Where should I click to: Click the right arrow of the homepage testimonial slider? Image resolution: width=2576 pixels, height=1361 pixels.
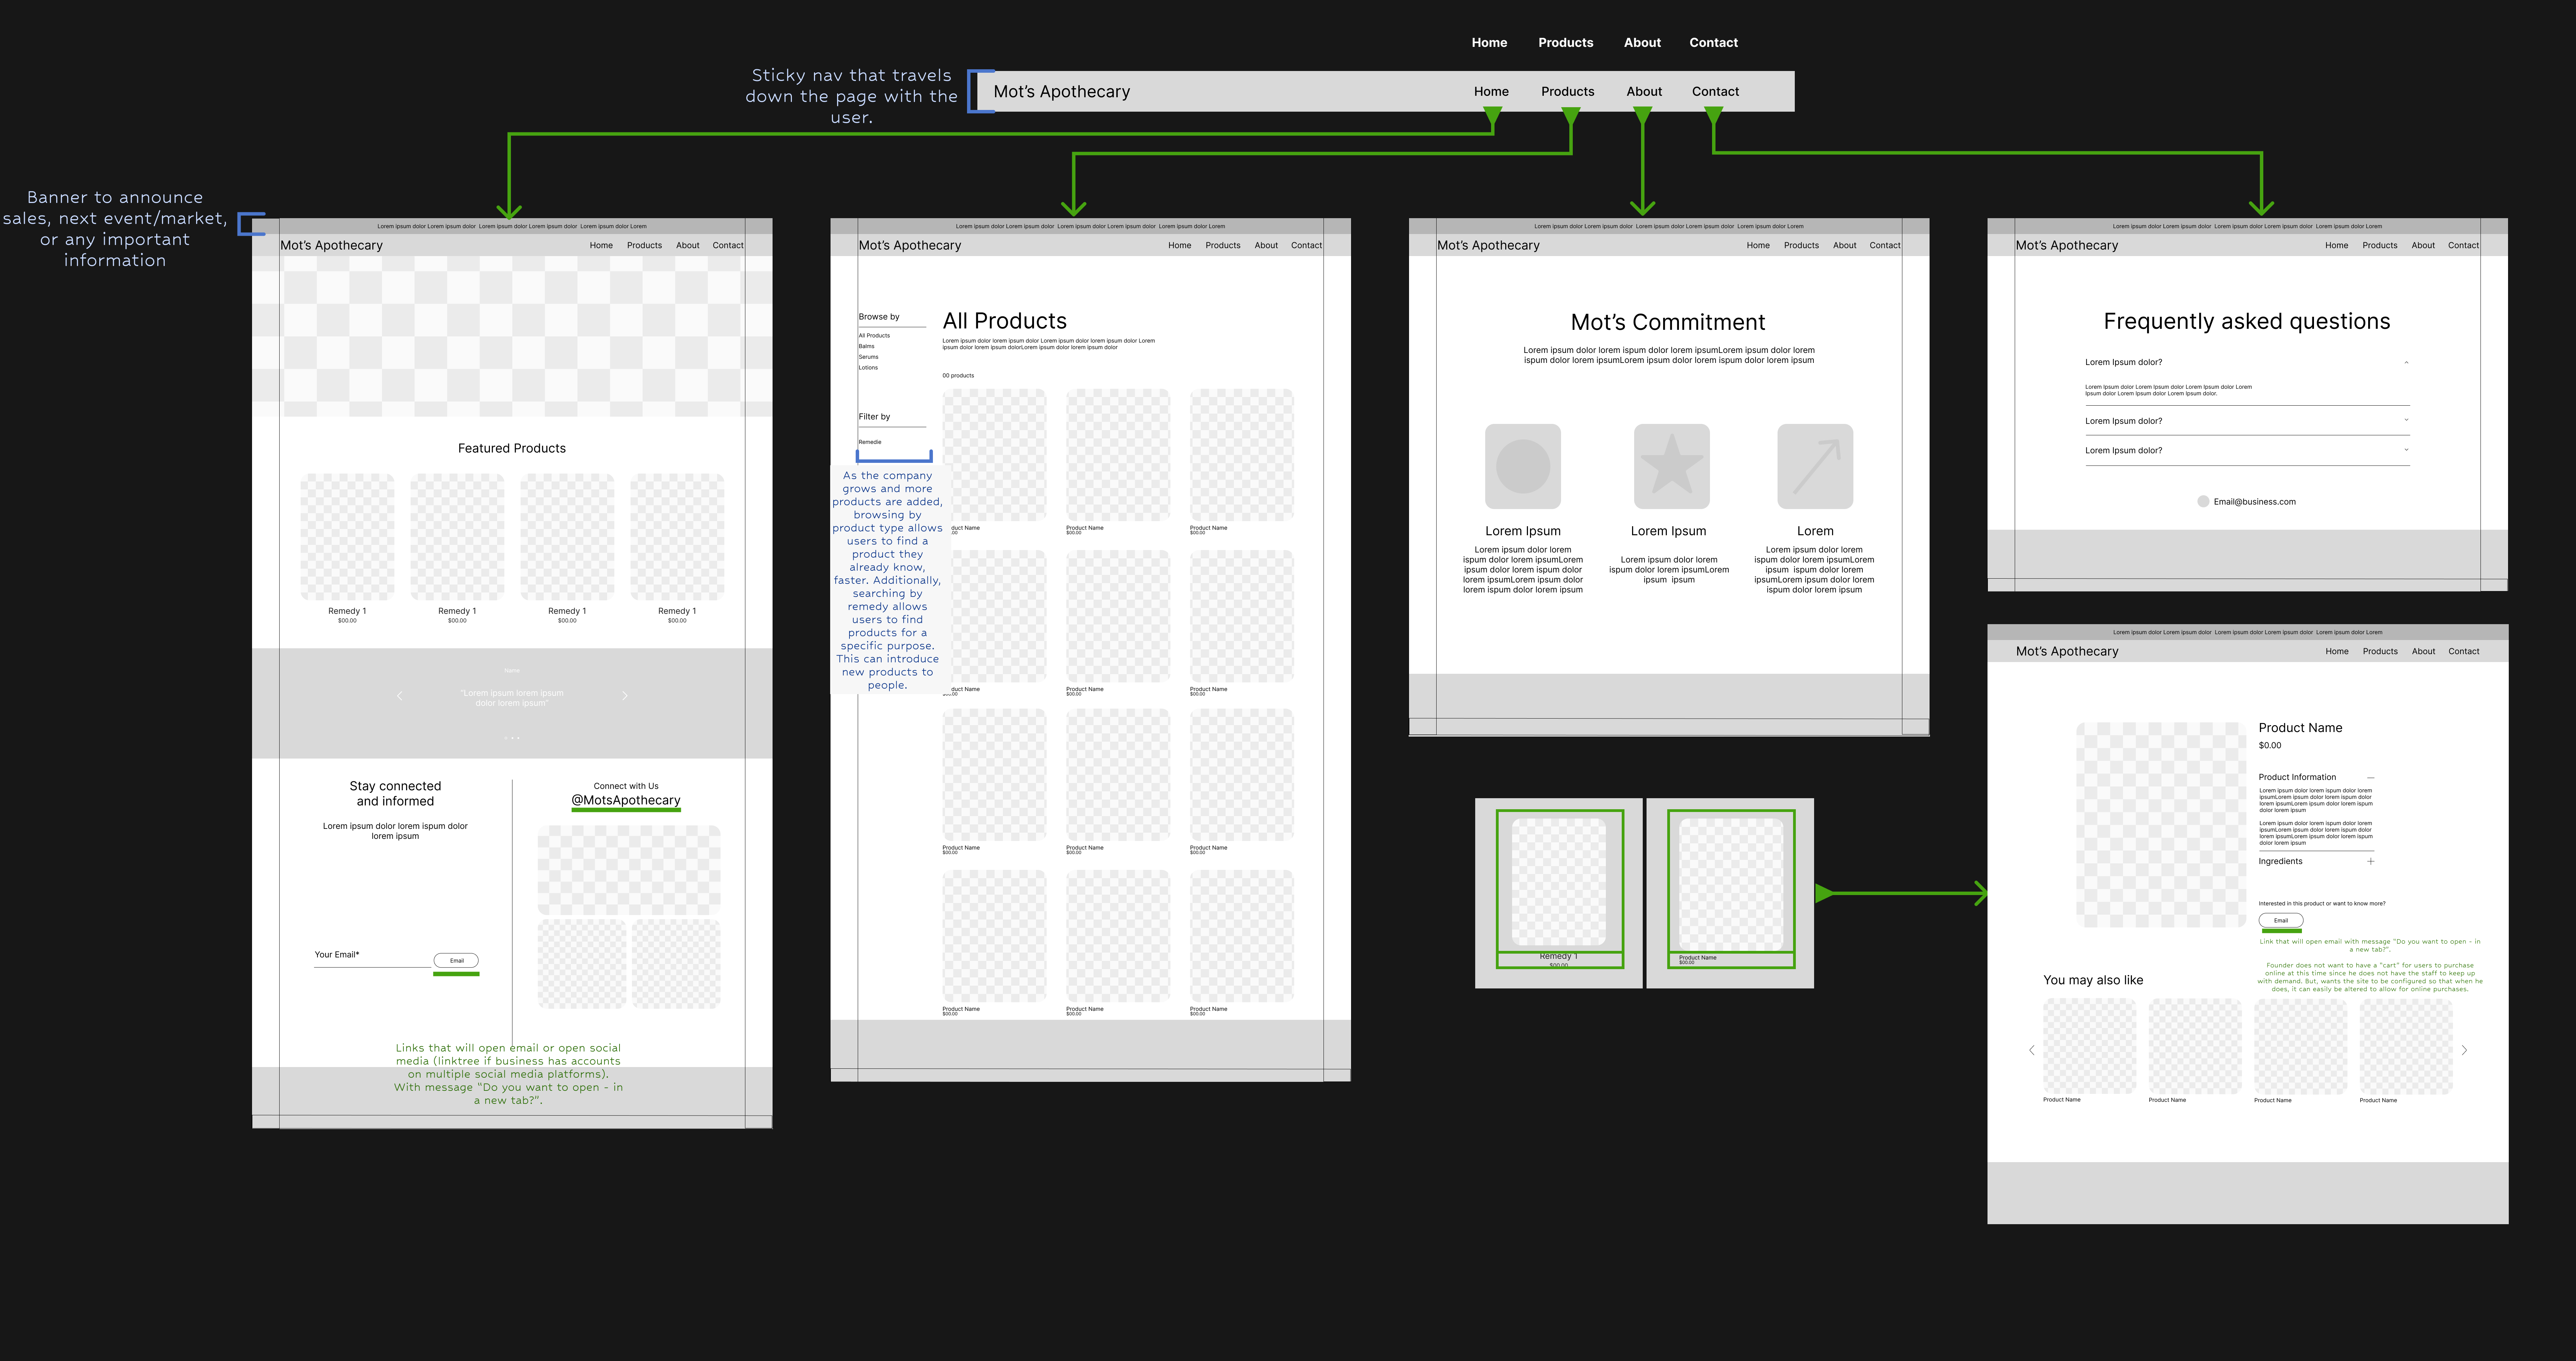tap(625, 696)
